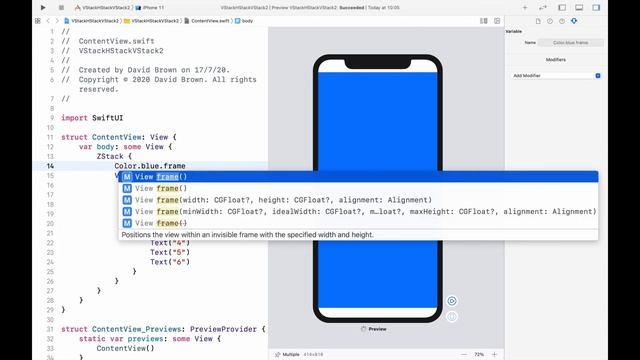Viewport: 640px width, 360px height.
Task: Open the History inspector tab
Action: (x=550, y=21)
